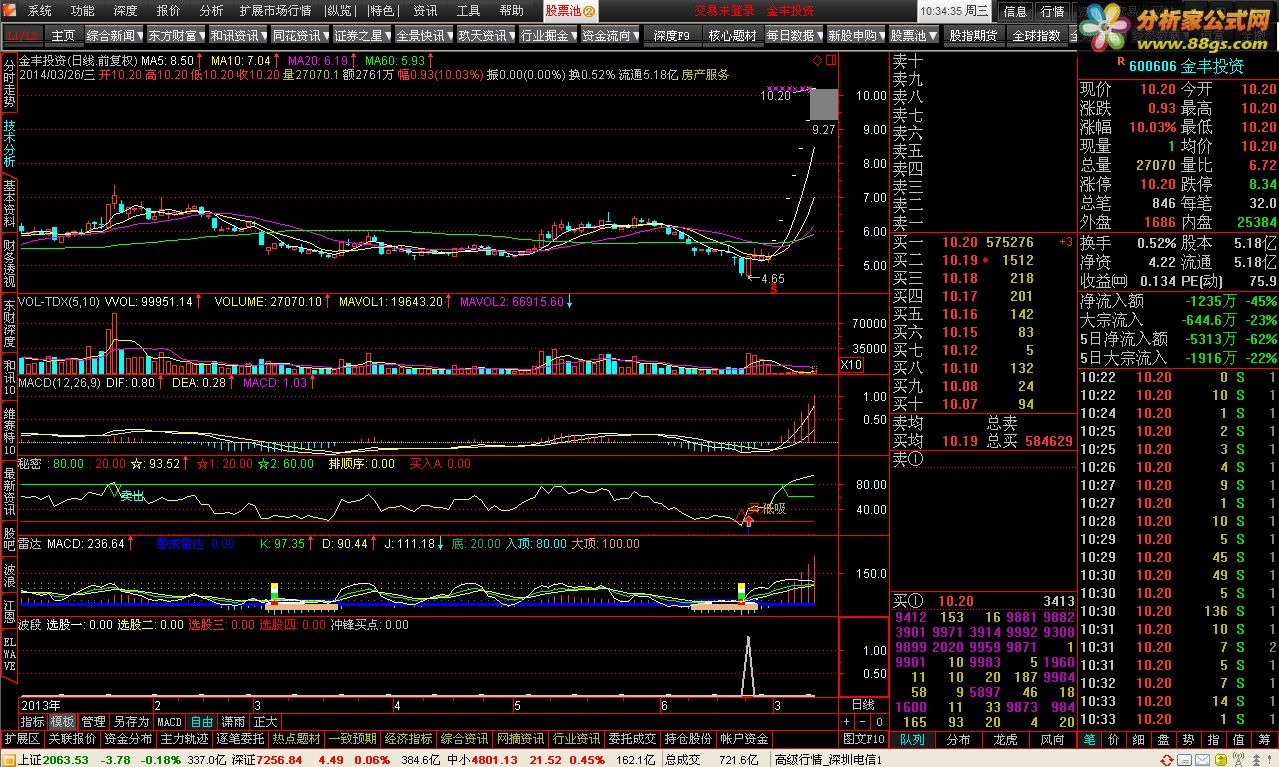Switch to the 东财深度 side tab
This screenshot has width=1279, height=767.
point(9,323)
